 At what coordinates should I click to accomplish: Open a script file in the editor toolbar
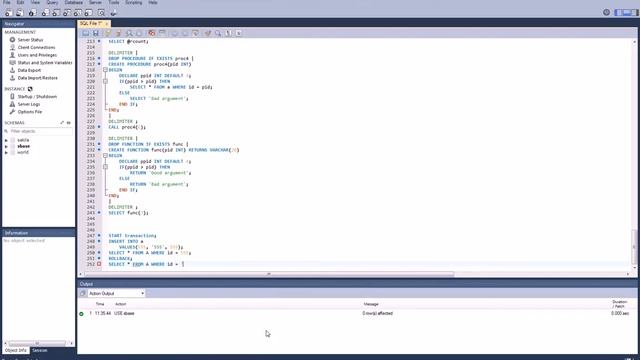pos(86,33)
